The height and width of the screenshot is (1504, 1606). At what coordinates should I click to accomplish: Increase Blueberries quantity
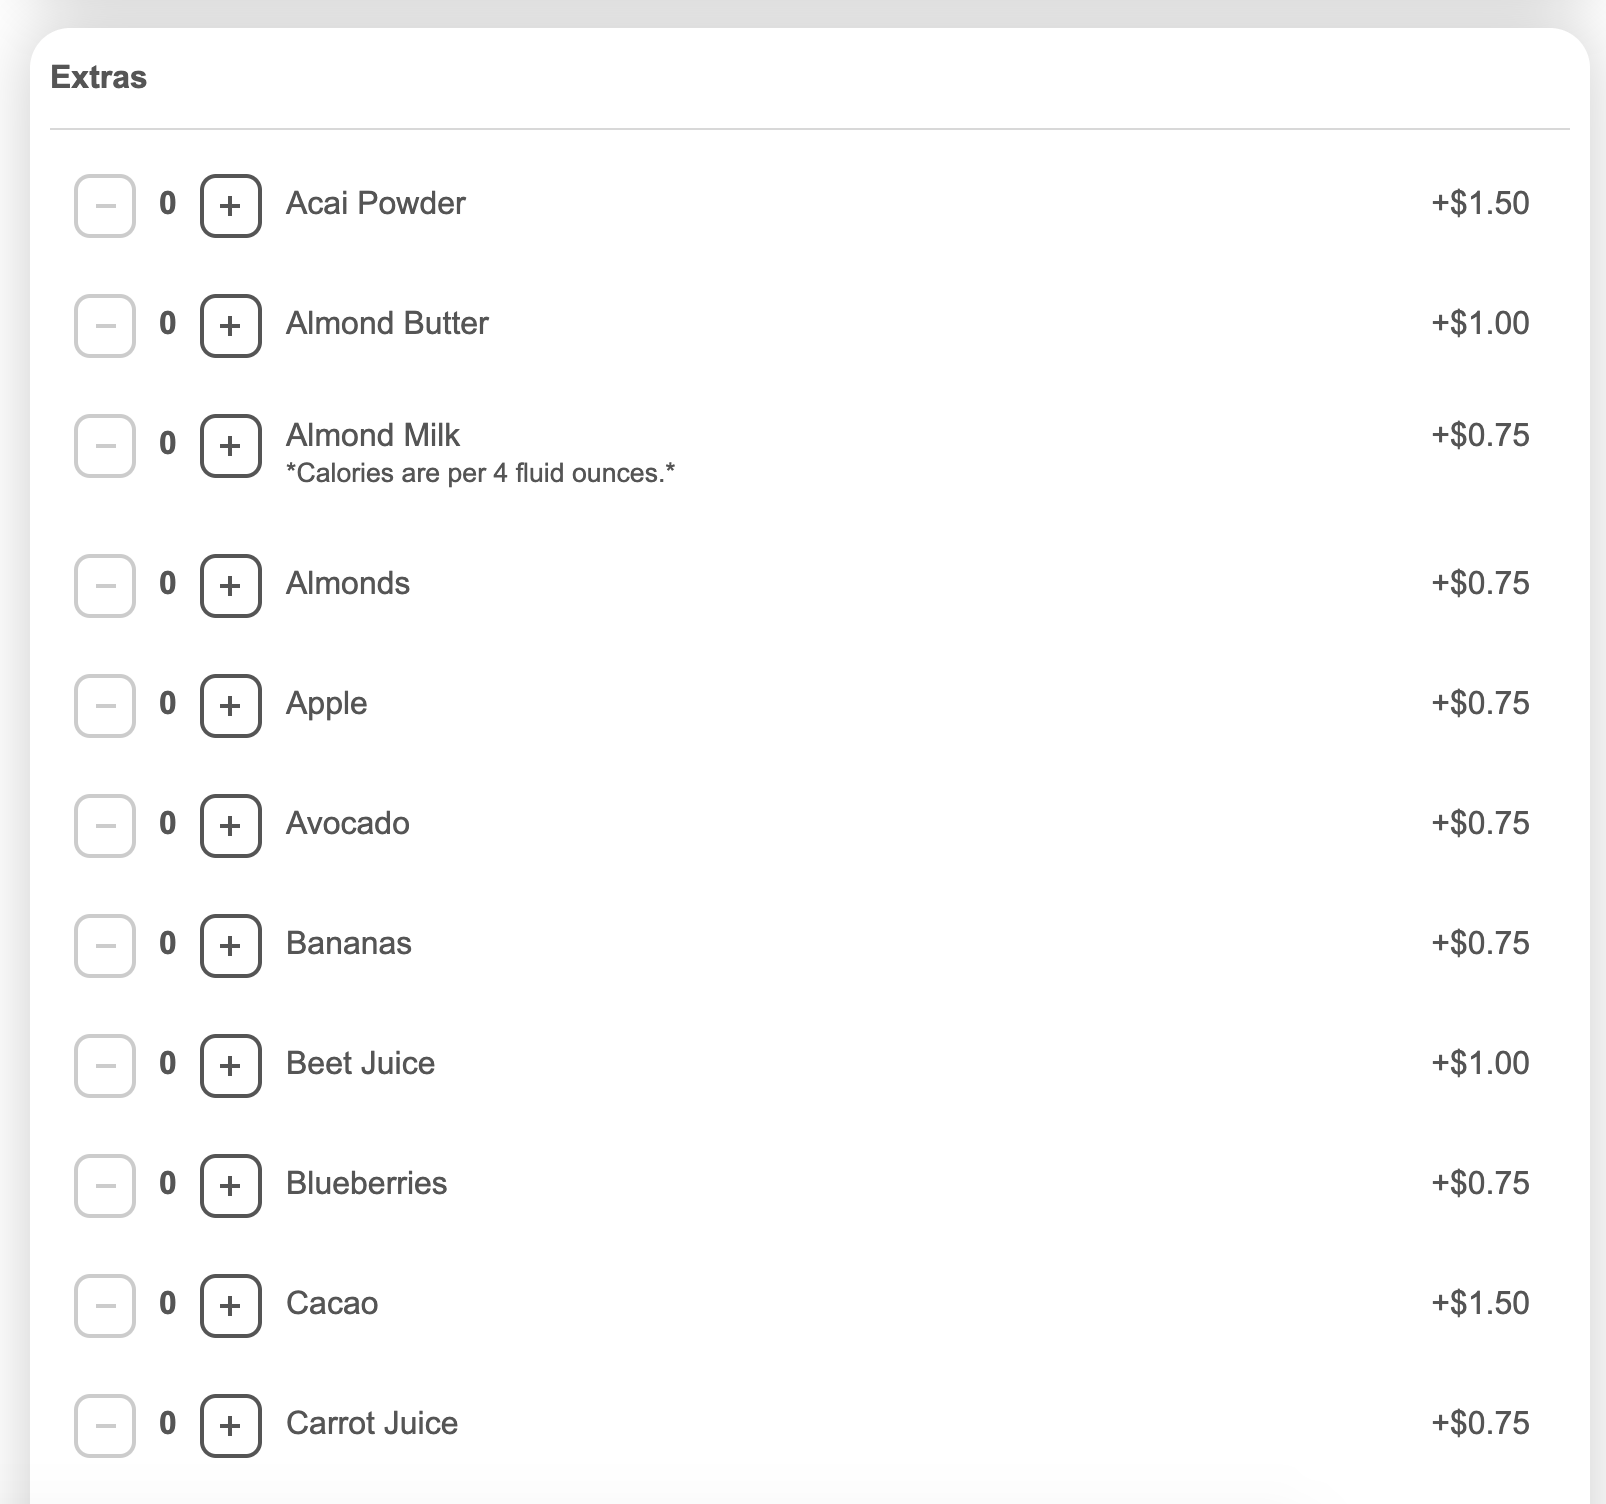click(x=231, y=1186)
